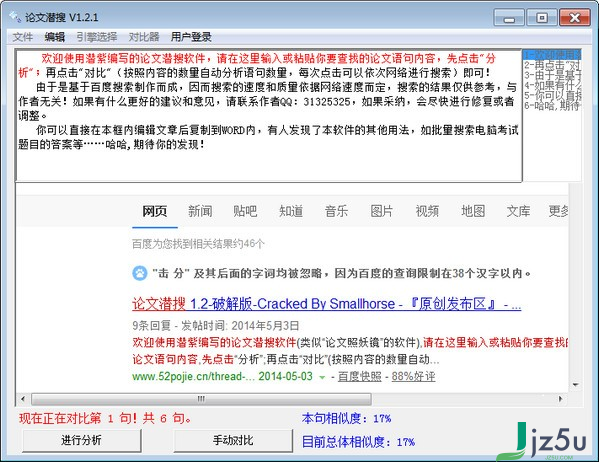The height and width of the screenshot is (462, 599).
Task: Close the 论文潜搜 window
Action: pyautogui.click(x=575, y=18)
